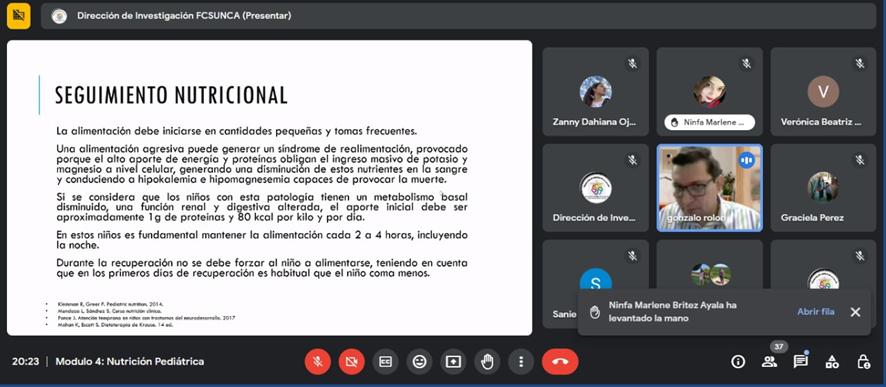Leave call with red hang-up button
Image resolution: width=886 pixels, height=387 pixels.
coord(560,362)
